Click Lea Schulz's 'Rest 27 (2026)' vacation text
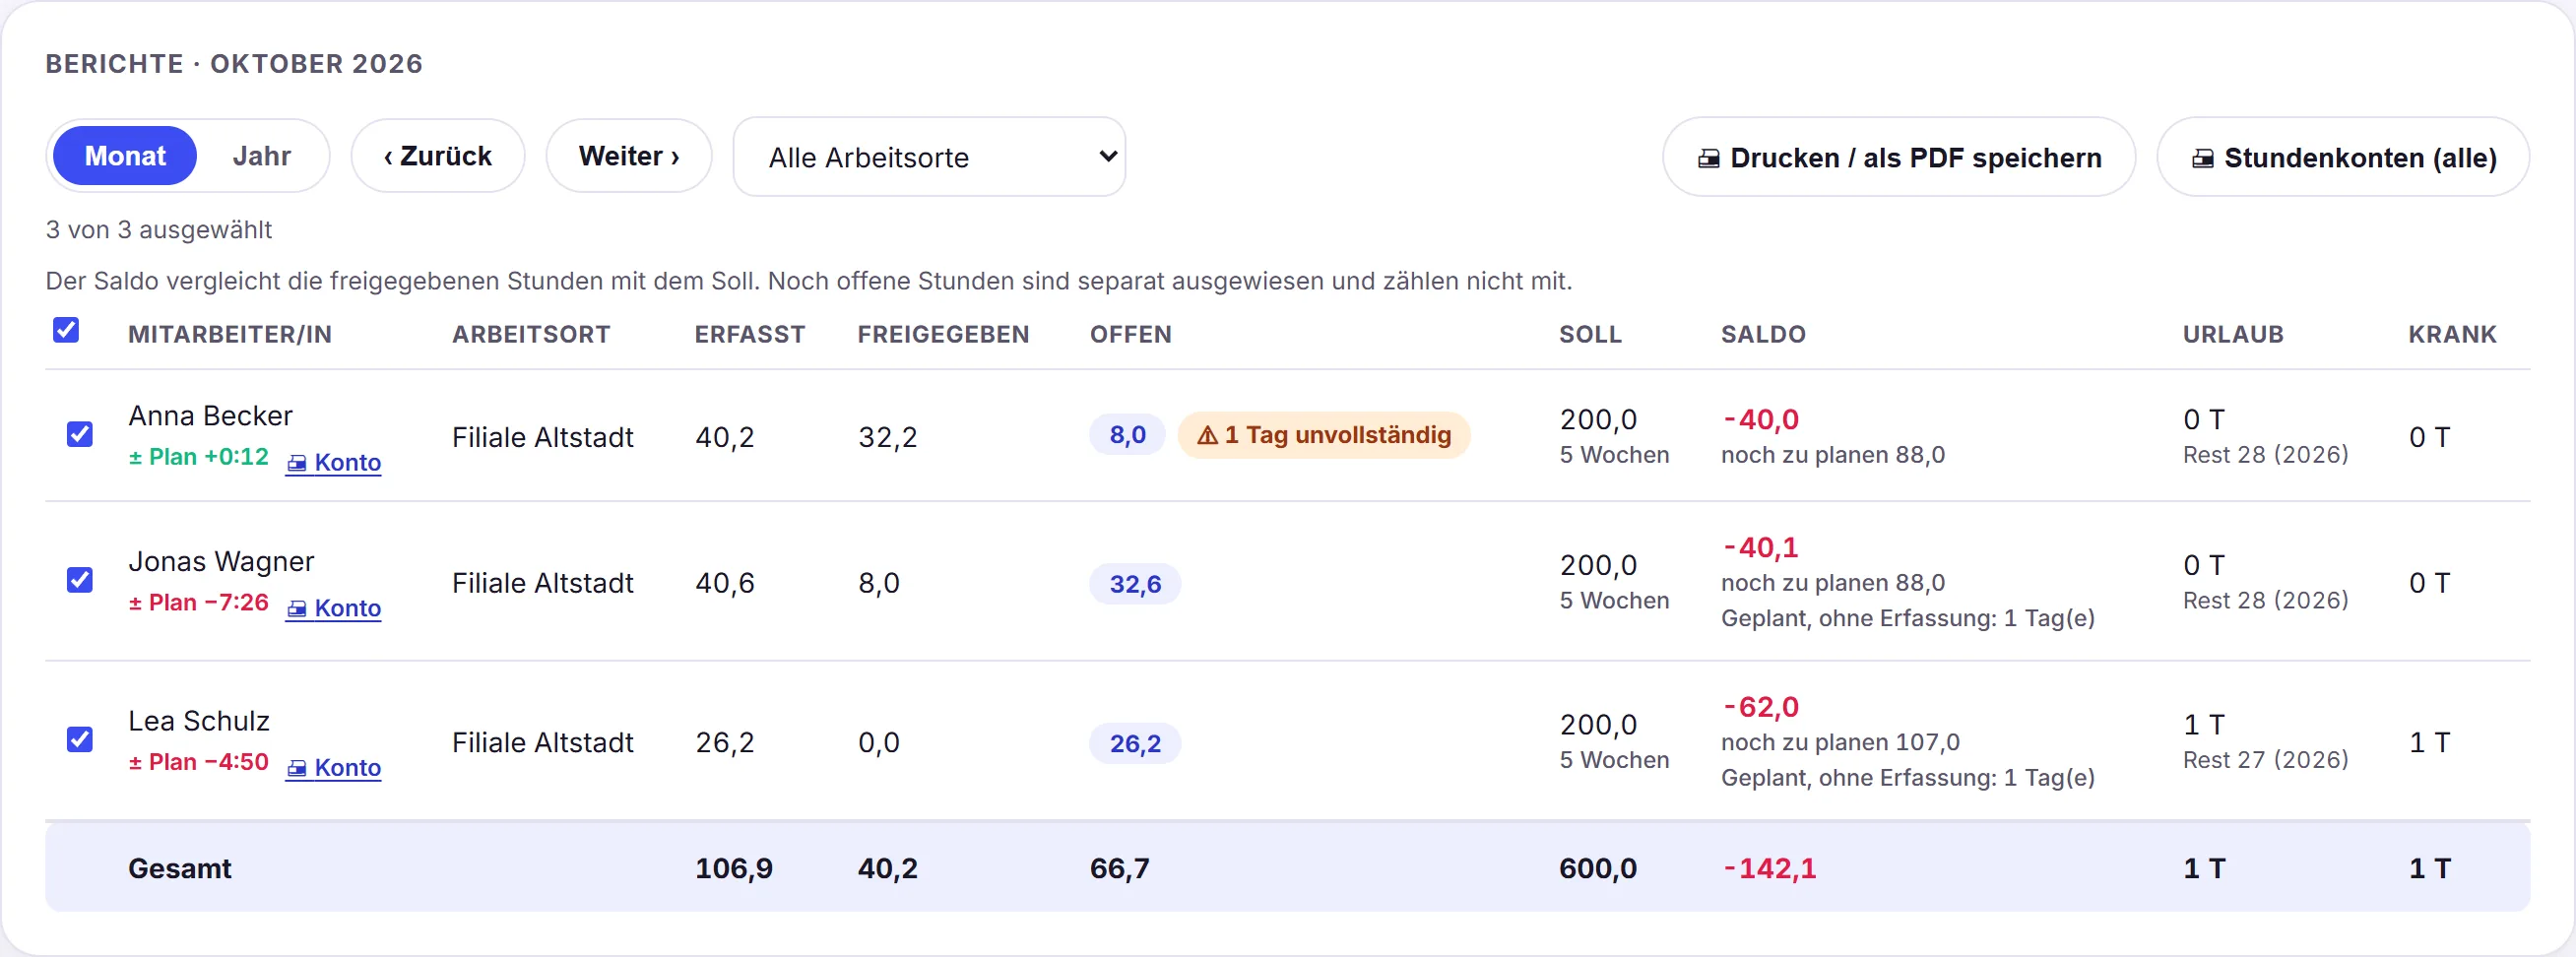Viewport: 2576px width, 957px height. pyautogui.click(x=2265, y=760)
